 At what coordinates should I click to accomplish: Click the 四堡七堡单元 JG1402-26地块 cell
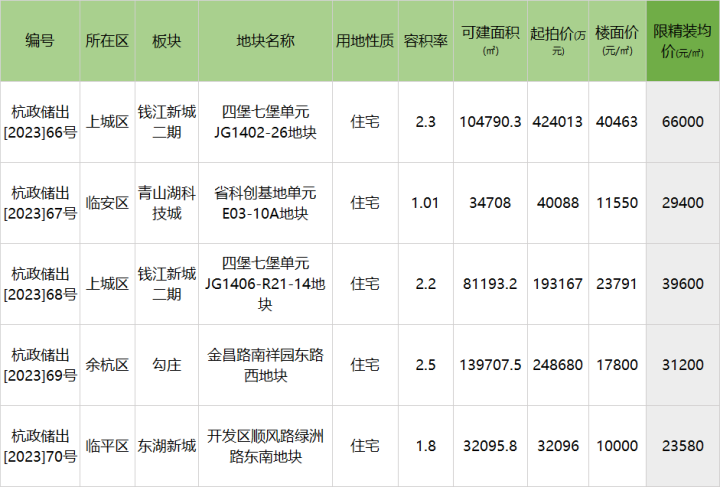(x=265, y=122)
